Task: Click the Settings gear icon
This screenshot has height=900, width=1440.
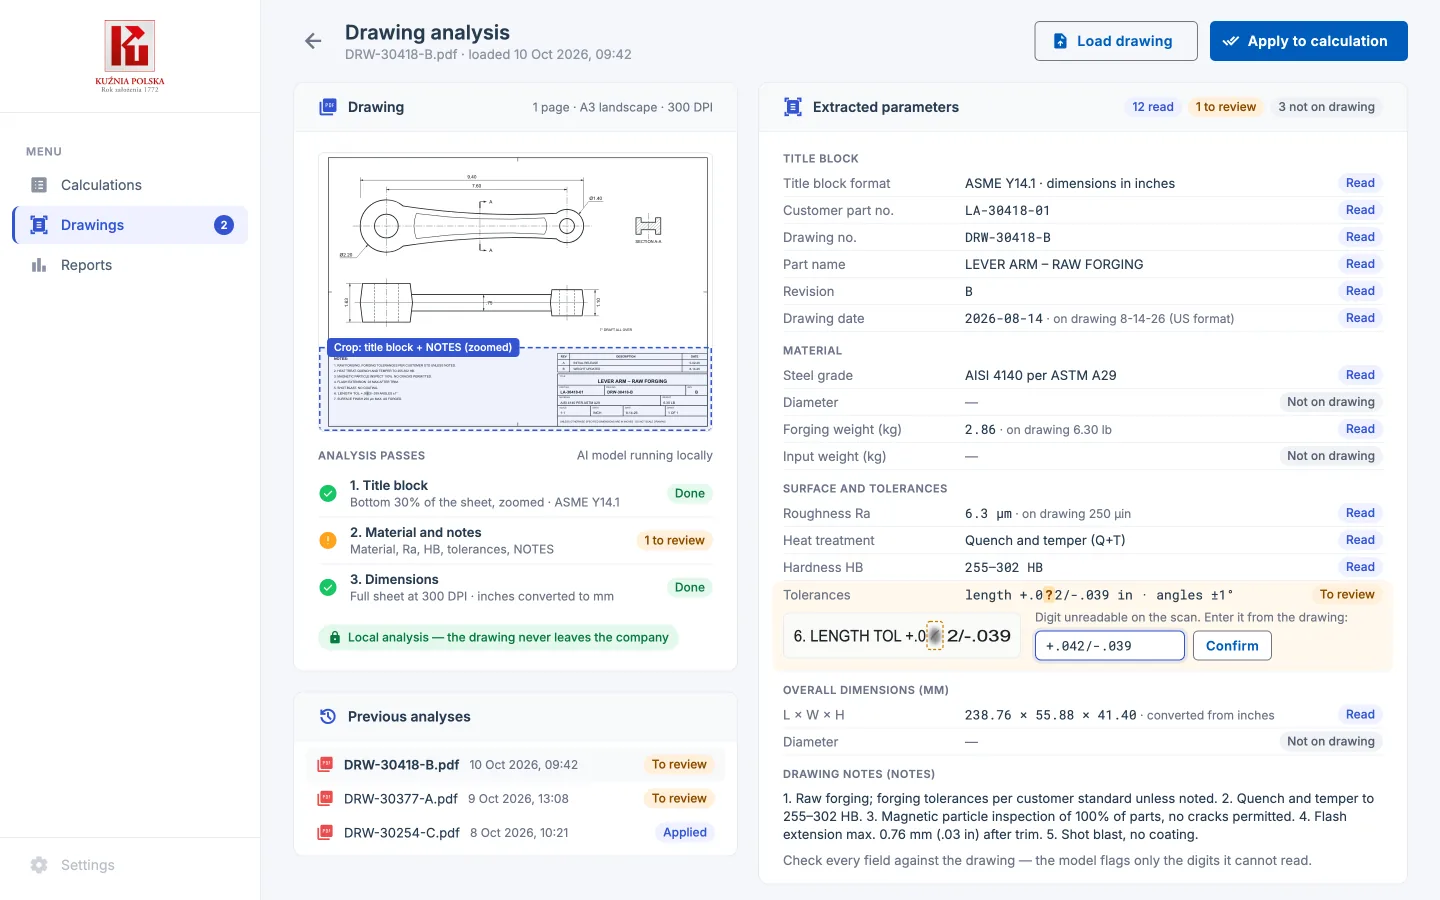Action: (39, 865)
